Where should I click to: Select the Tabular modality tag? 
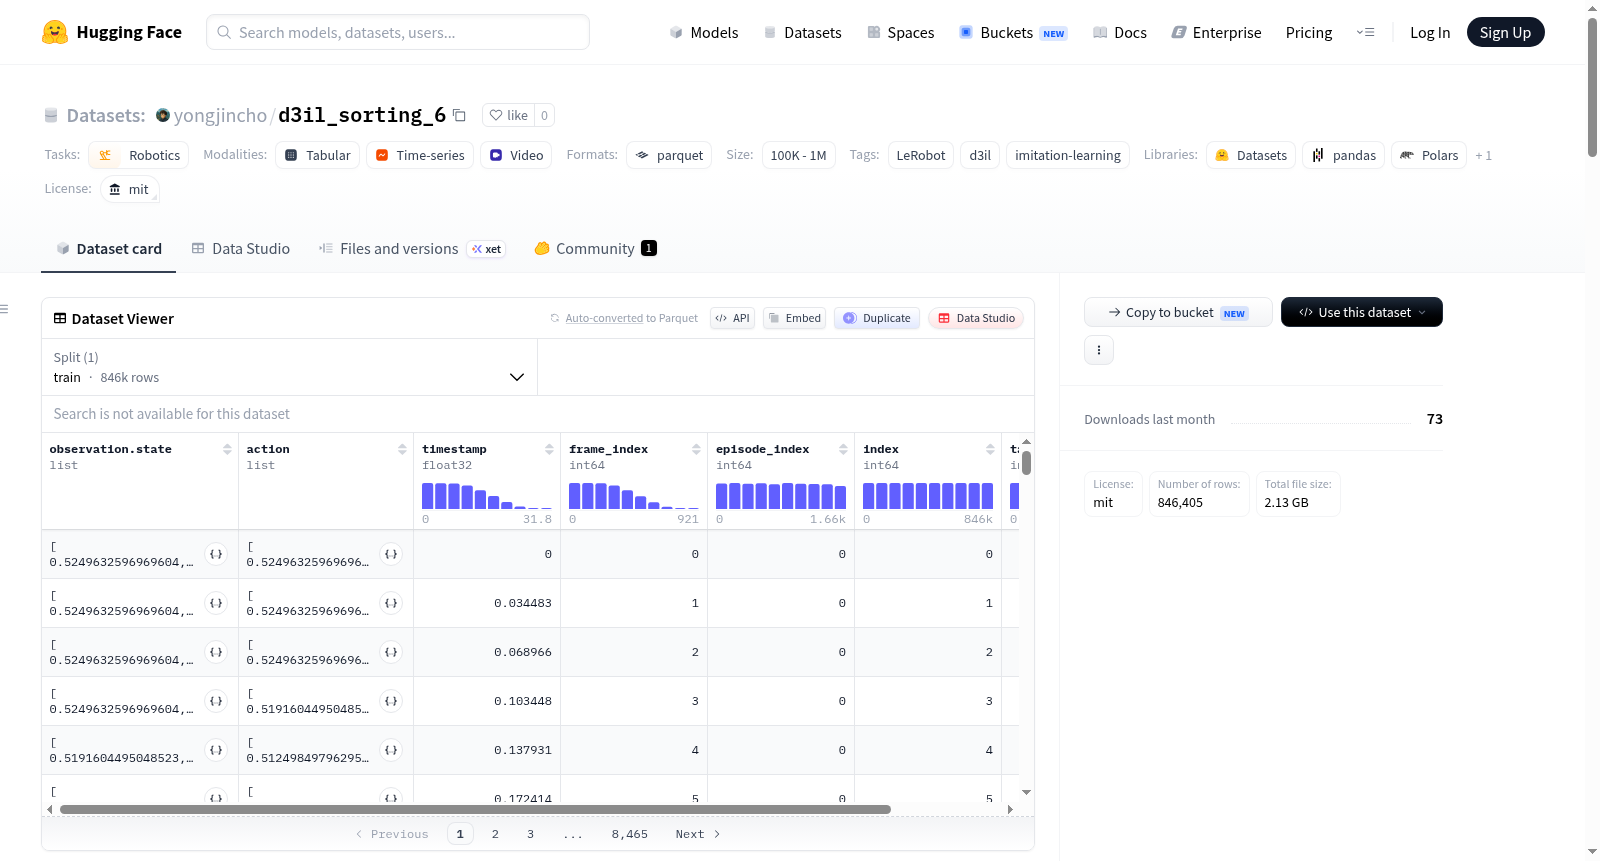[317, 155]
